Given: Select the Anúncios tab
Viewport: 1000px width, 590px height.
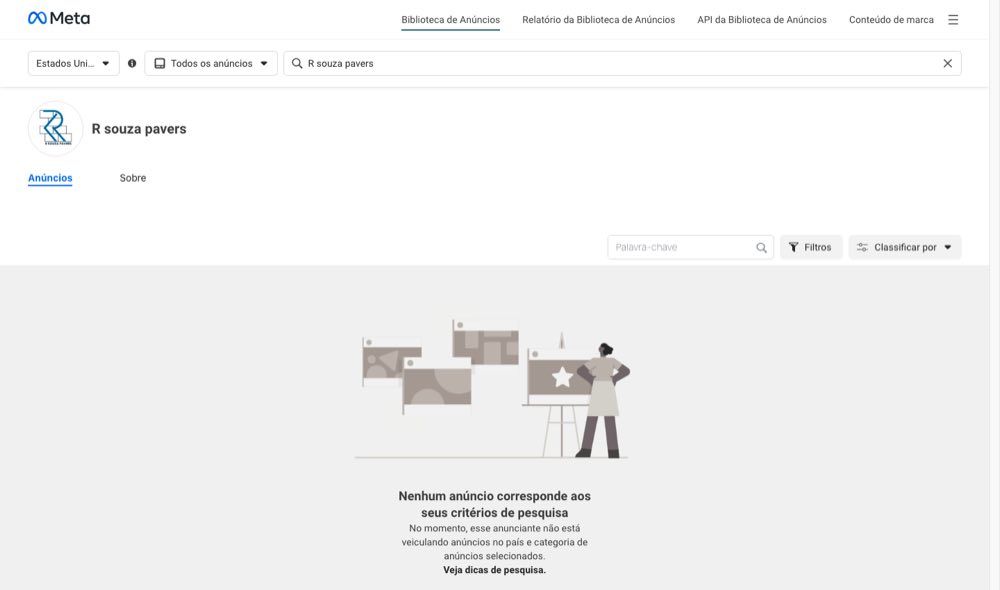Looking at the screenshot, I should [x=50, y=178].
